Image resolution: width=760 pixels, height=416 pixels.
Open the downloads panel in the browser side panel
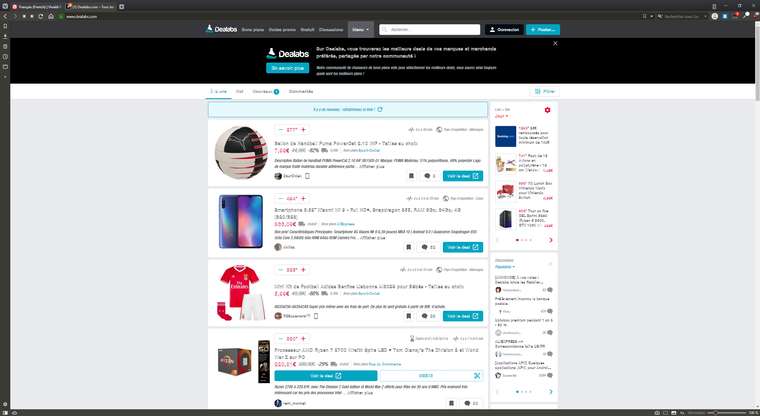tap(5, 36)
